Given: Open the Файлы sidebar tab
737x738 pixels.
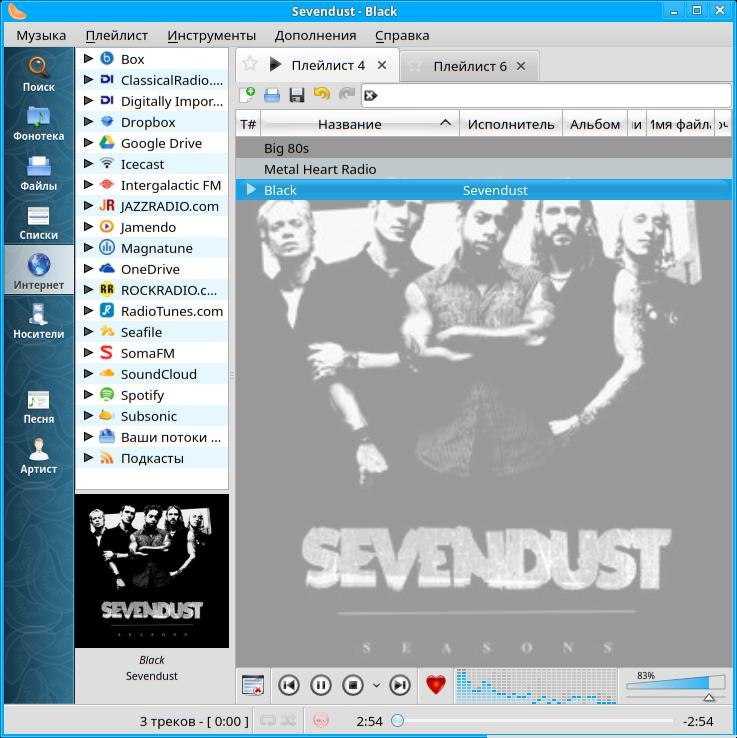Looking at the screenshot, I should (39, 173).
